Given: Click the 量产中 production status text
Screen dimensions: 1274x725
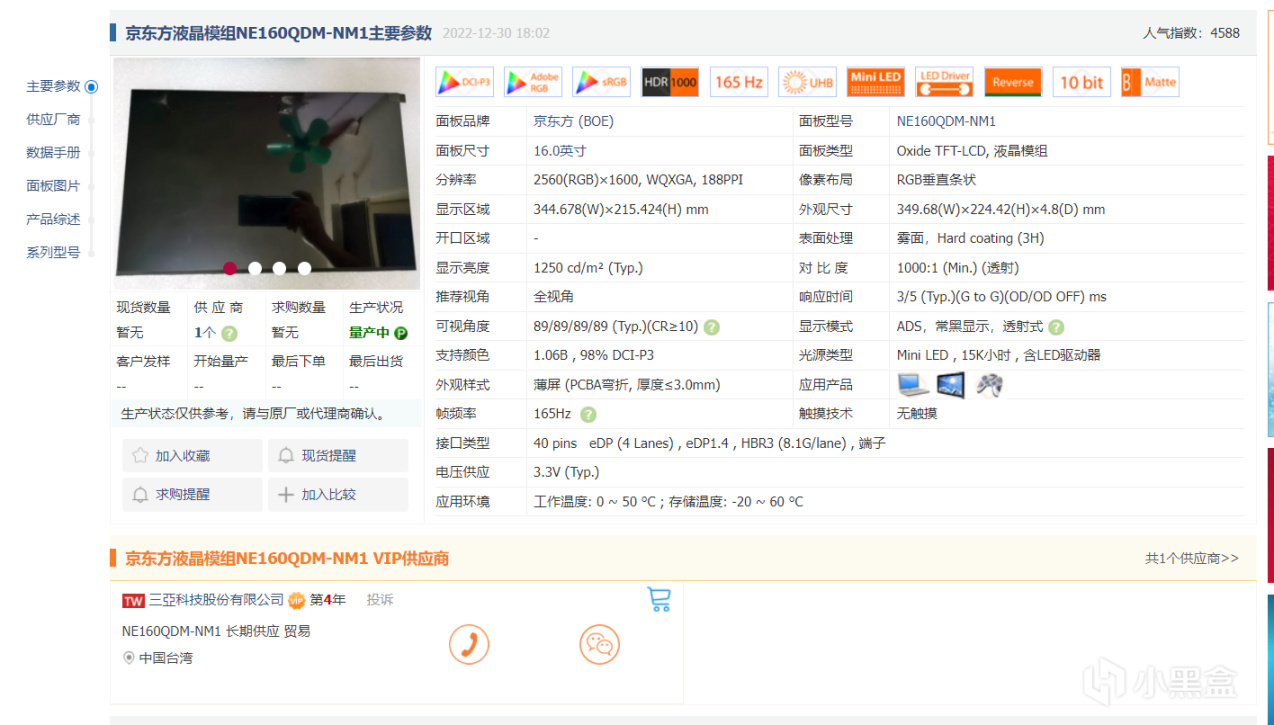Looking at the screenshot, I should [369, 333].
